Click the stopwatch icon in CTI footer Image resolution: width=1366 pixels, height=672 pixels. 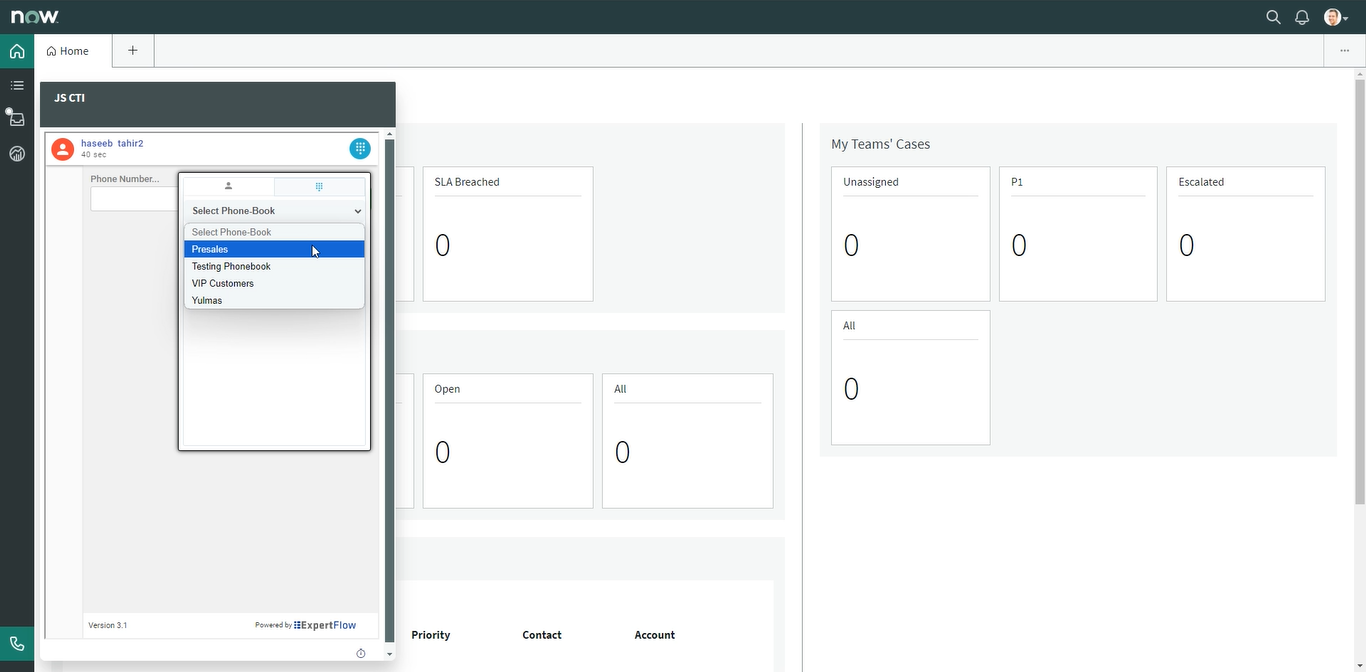tap(361, 653)
